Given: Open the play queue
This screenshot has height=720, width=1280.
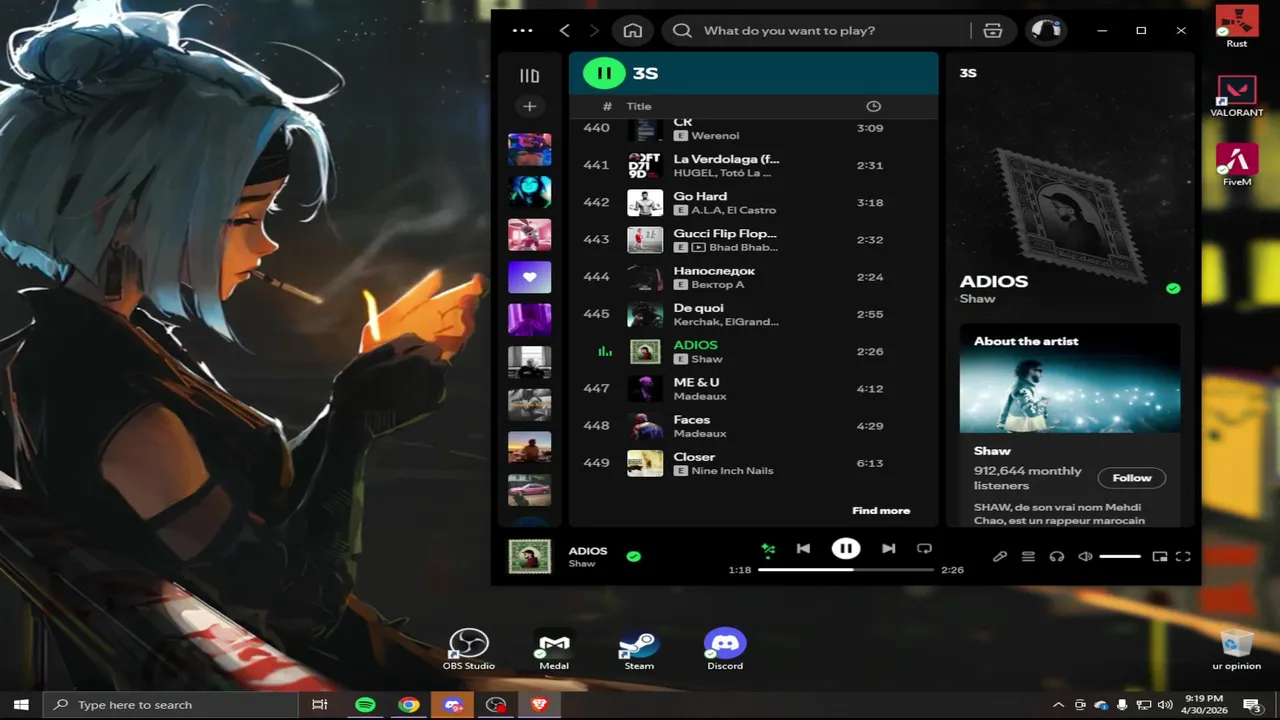Looking at the screenshot, I should click(1028, 556).
